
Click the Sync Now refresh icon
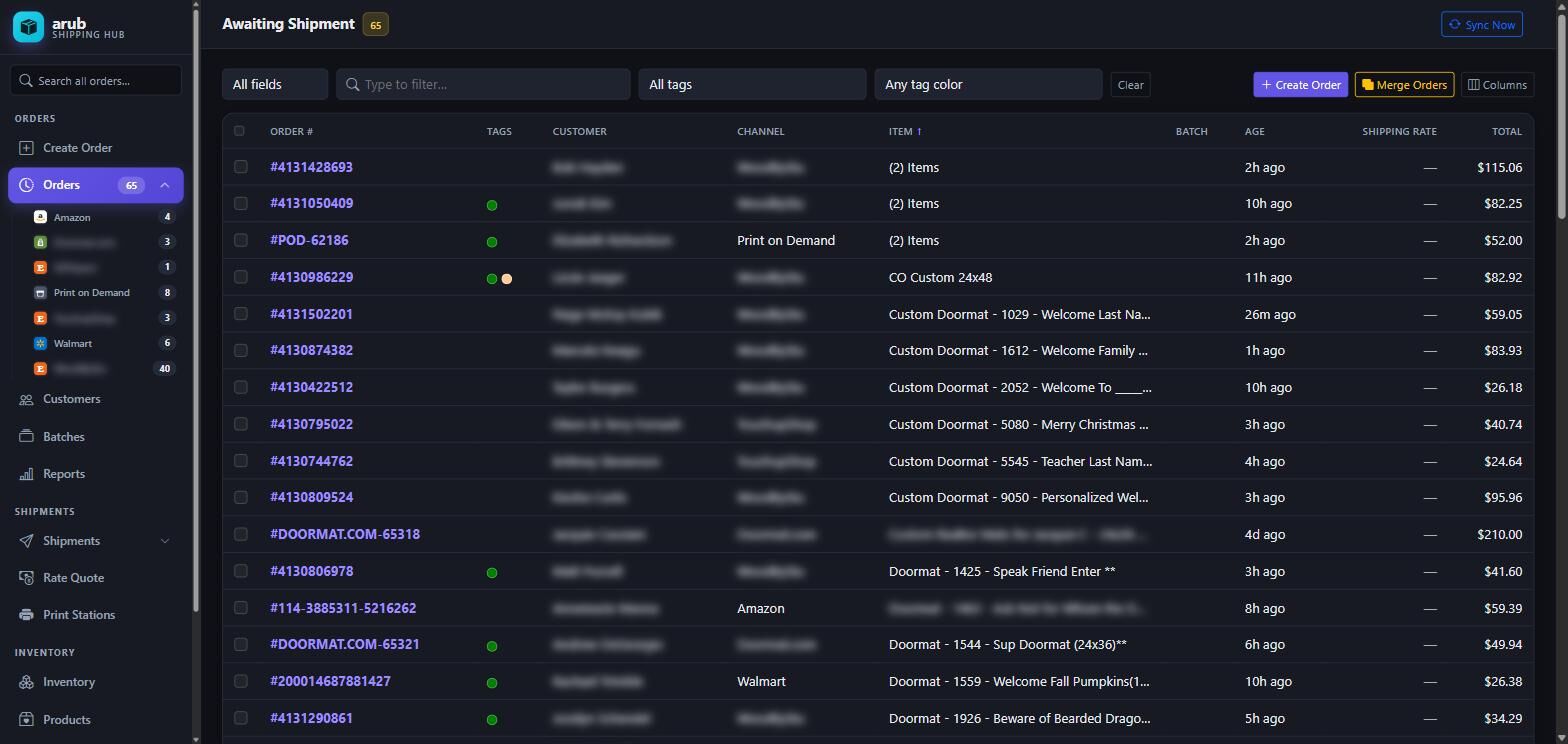tap(1455, 25)
